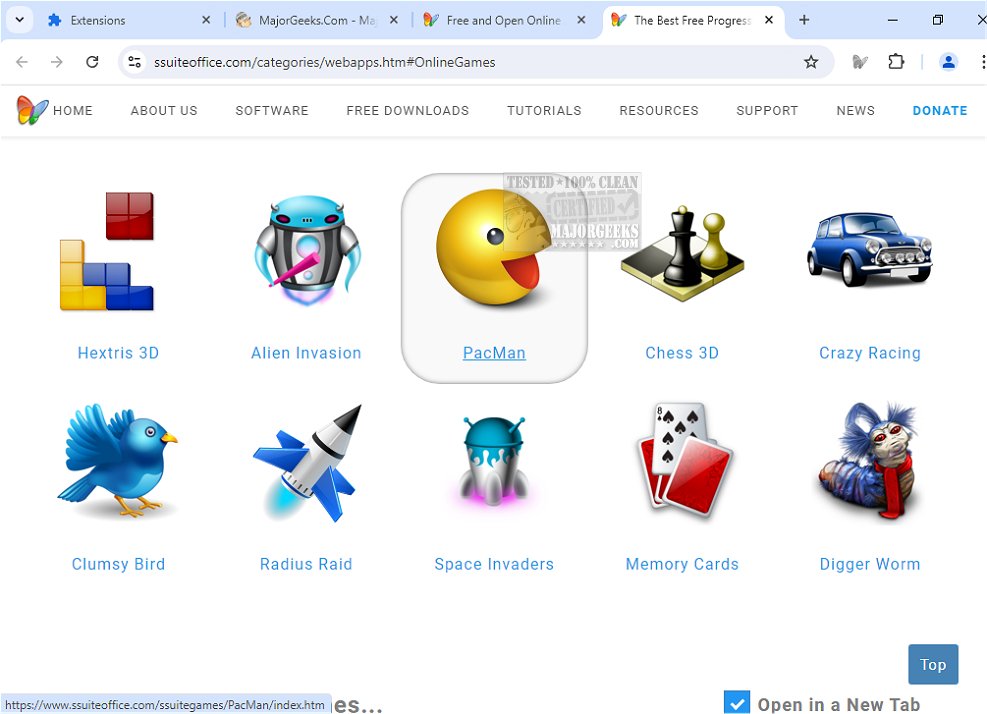Open the TUTORIALS menu item
987x714 pixels.
click(x=544, y=110)
